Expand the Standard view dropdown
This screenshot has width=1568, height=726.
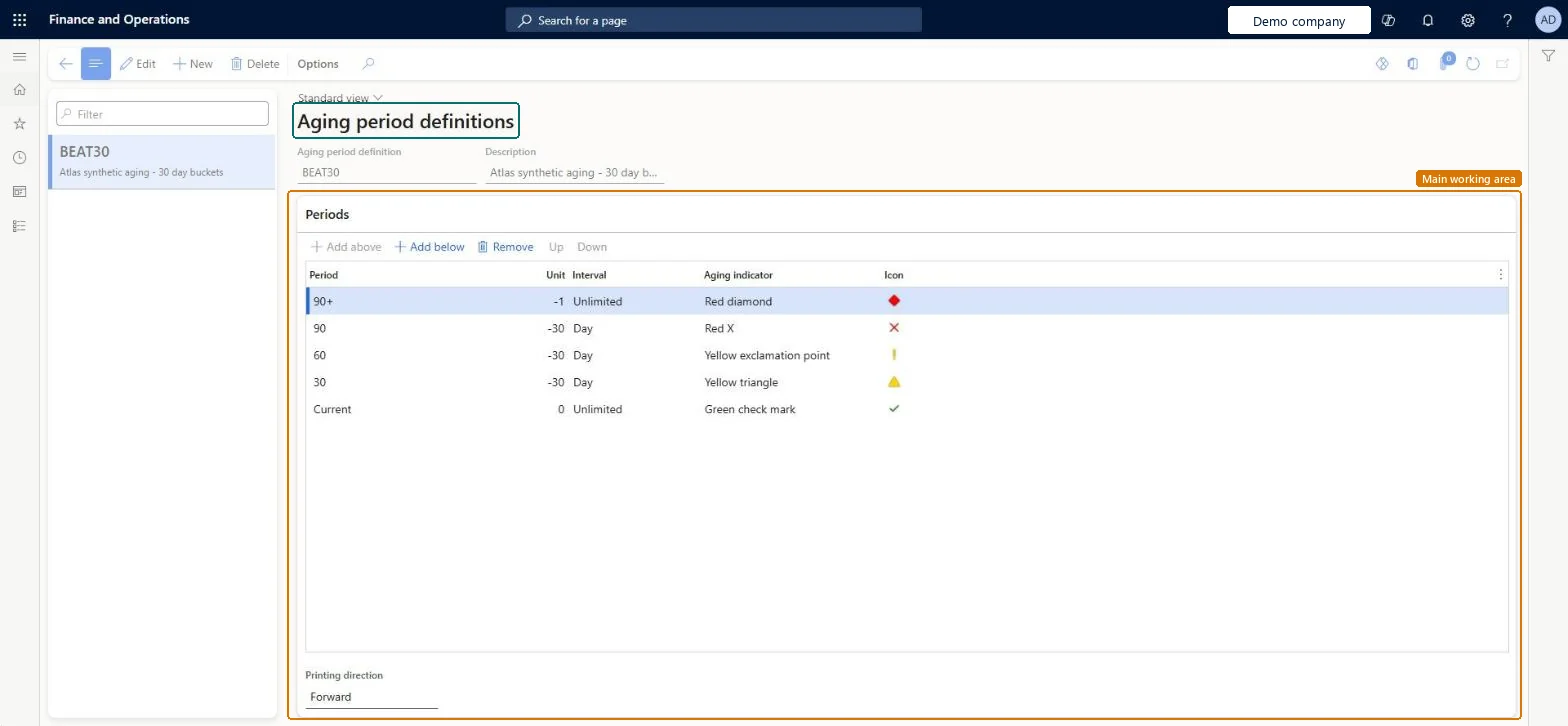tap(340, 98)
